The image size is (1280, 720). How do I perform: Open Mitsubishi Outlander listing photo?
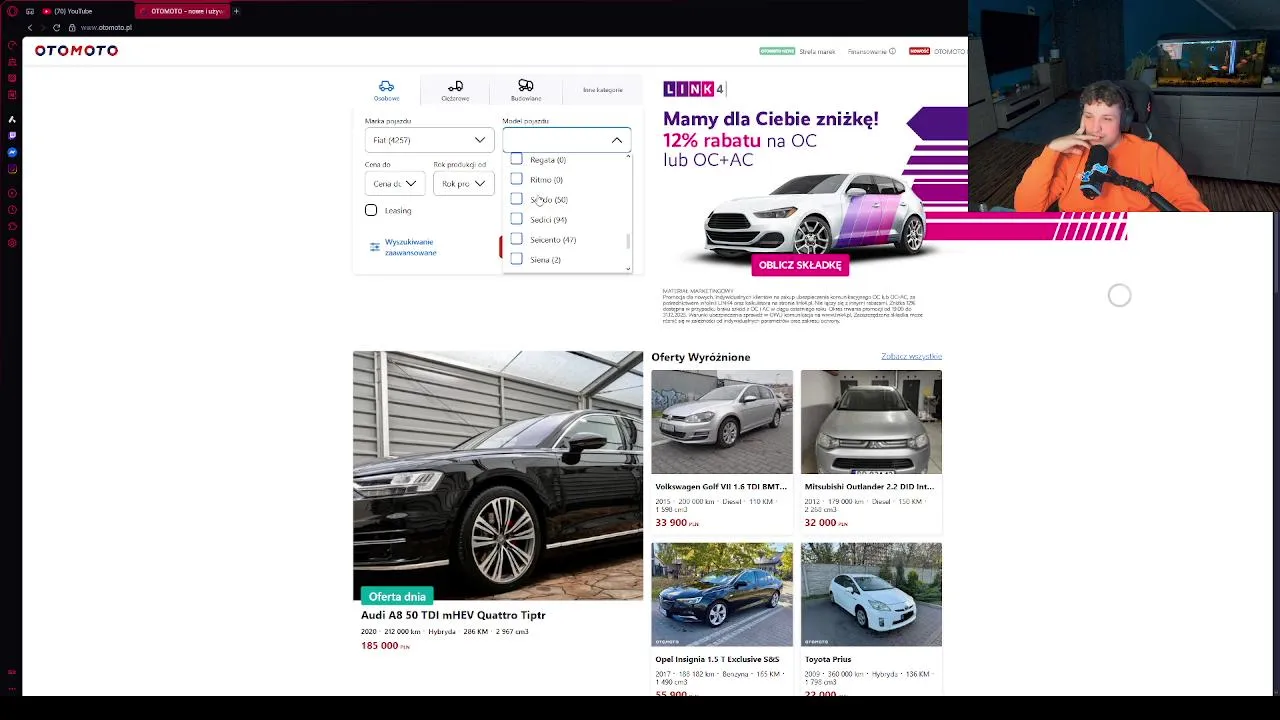[x=871, y=422]
